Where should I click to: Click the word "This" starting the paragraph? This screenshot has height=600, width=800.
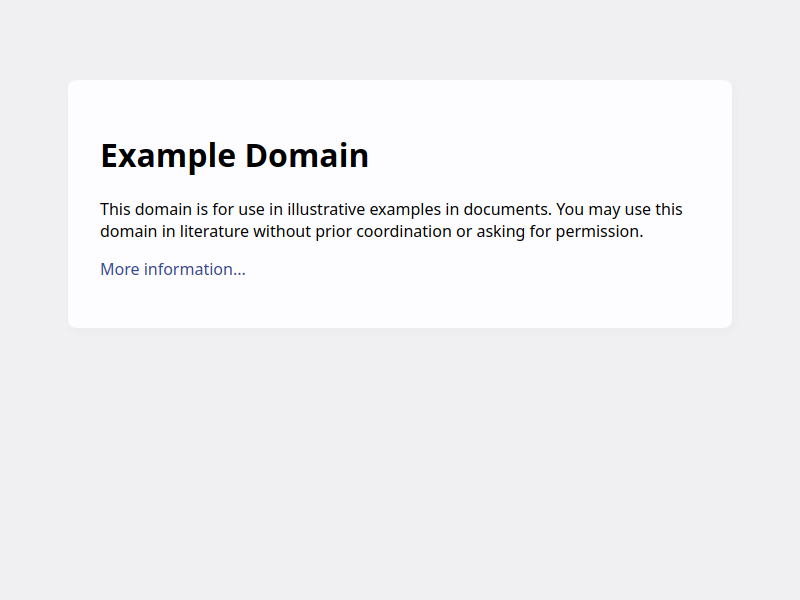coord(115,210)
